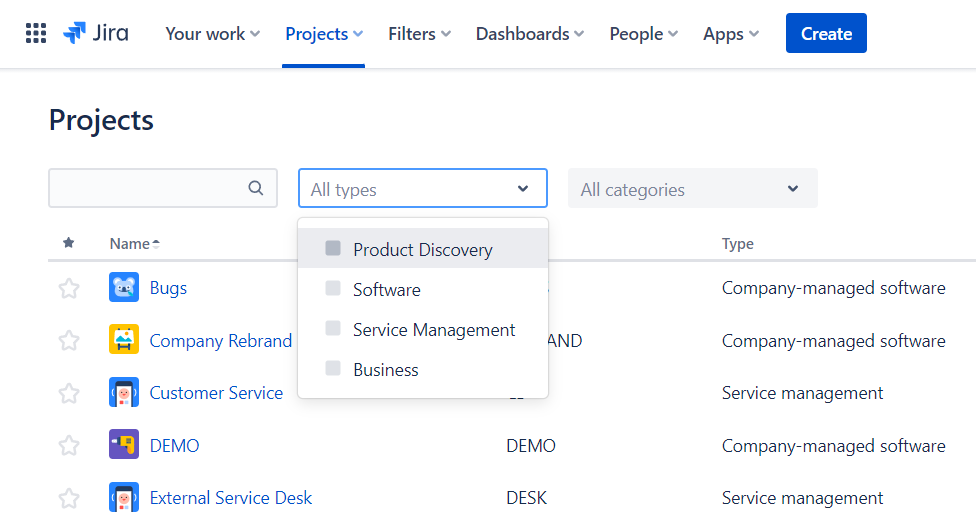This screenshot has height=523, width=976.
Task: Click the Create button
Action: click(x=826, y=33)
